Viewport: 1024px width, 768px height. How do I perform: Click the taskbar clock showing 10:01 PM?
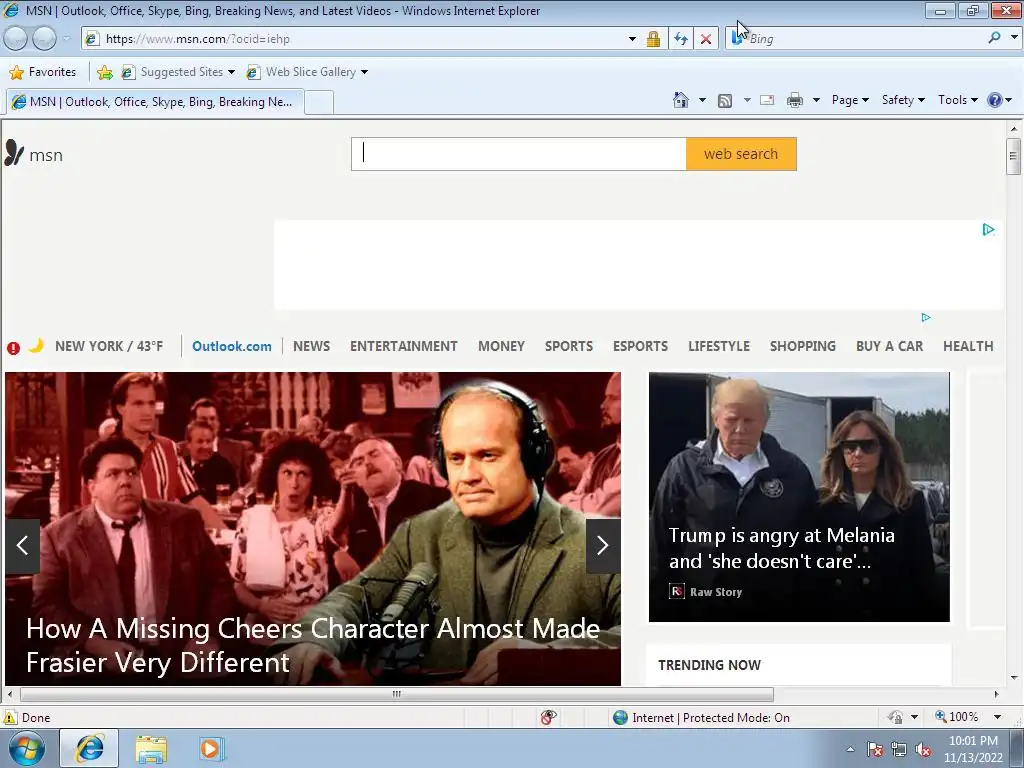973,749
